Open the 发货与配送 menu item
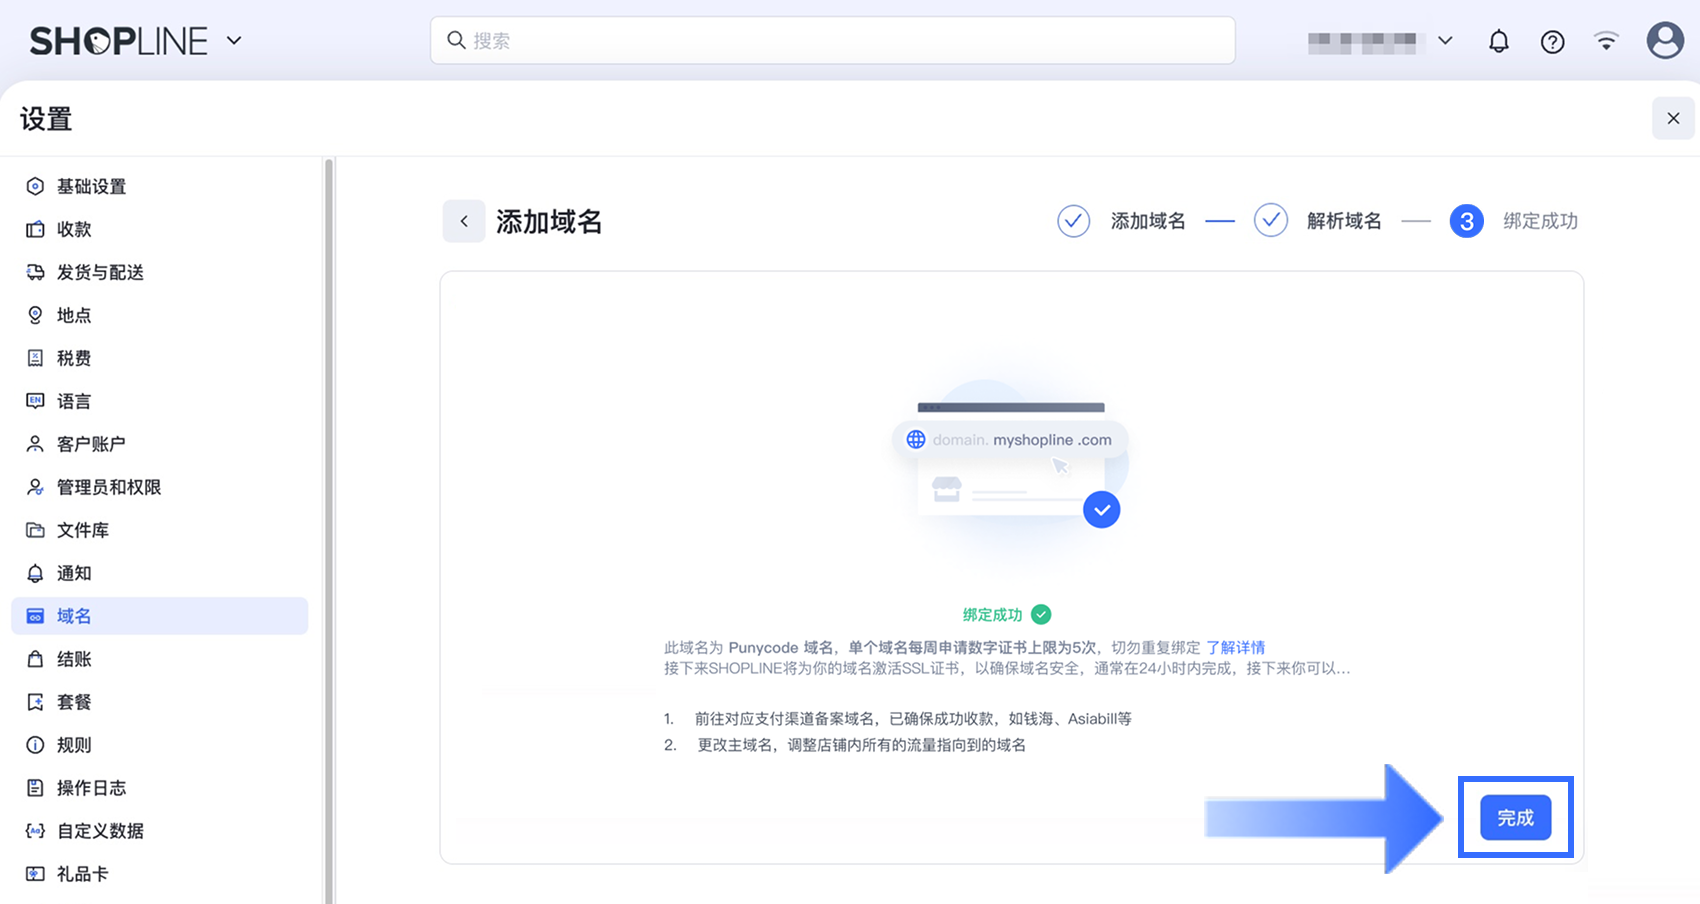The image size is (1700, 904). (160, 272)
